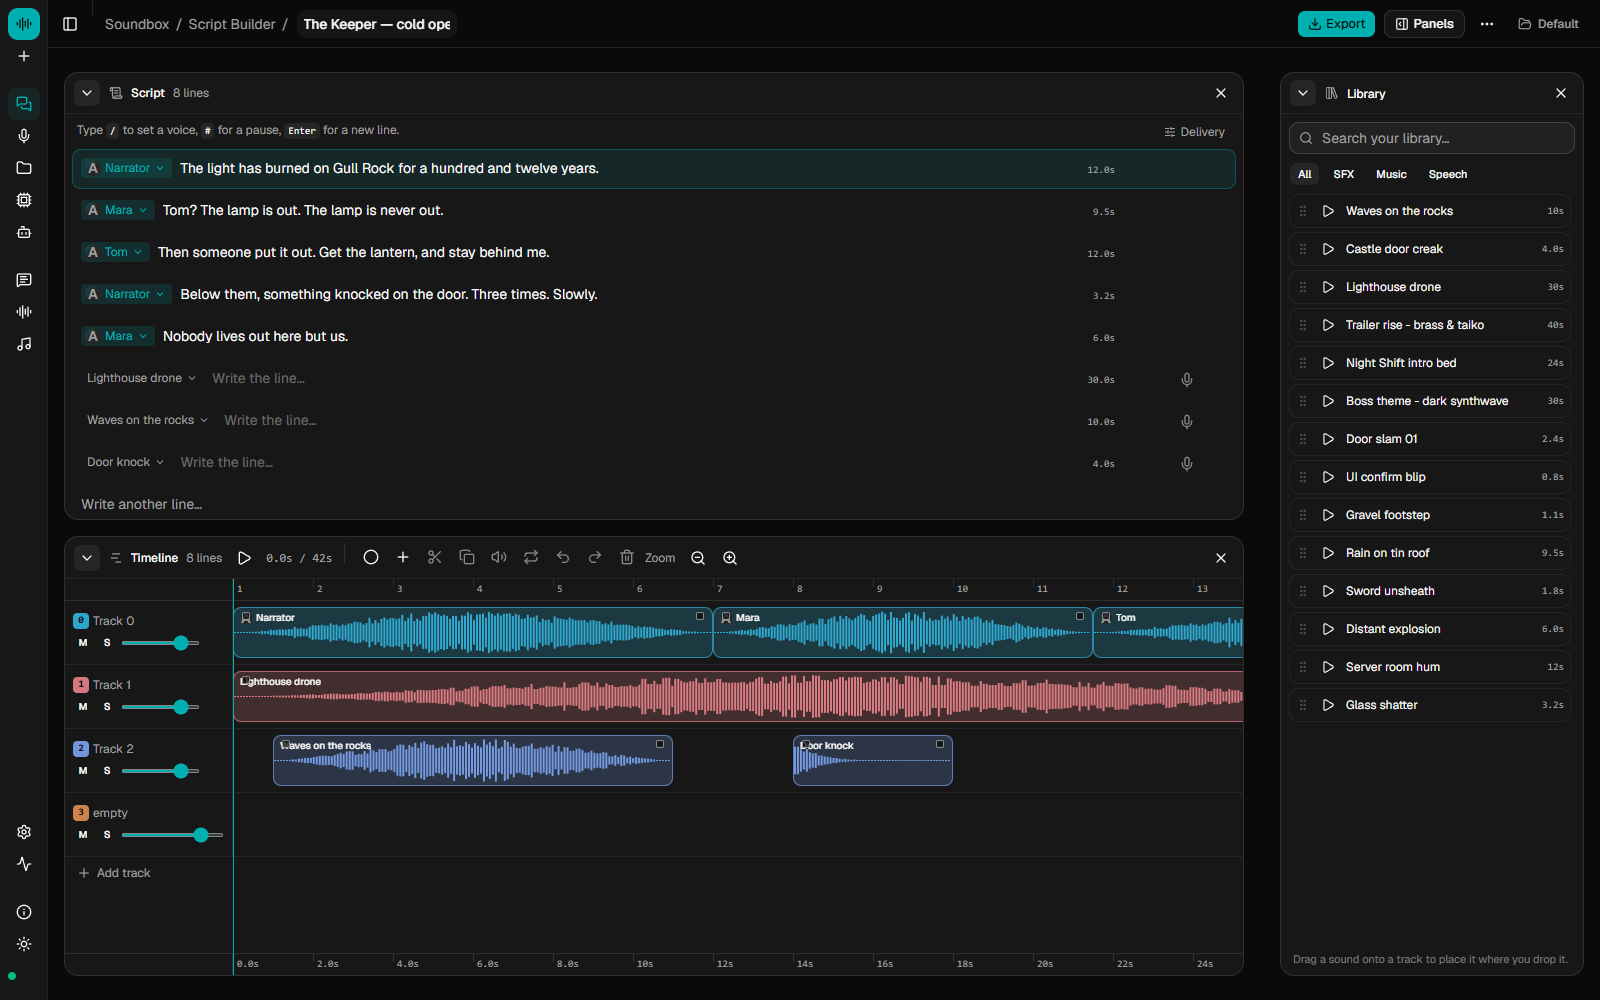Click the volume icon in Timeline toolbar
The image size is (1600, 1000).
(499, 558)
